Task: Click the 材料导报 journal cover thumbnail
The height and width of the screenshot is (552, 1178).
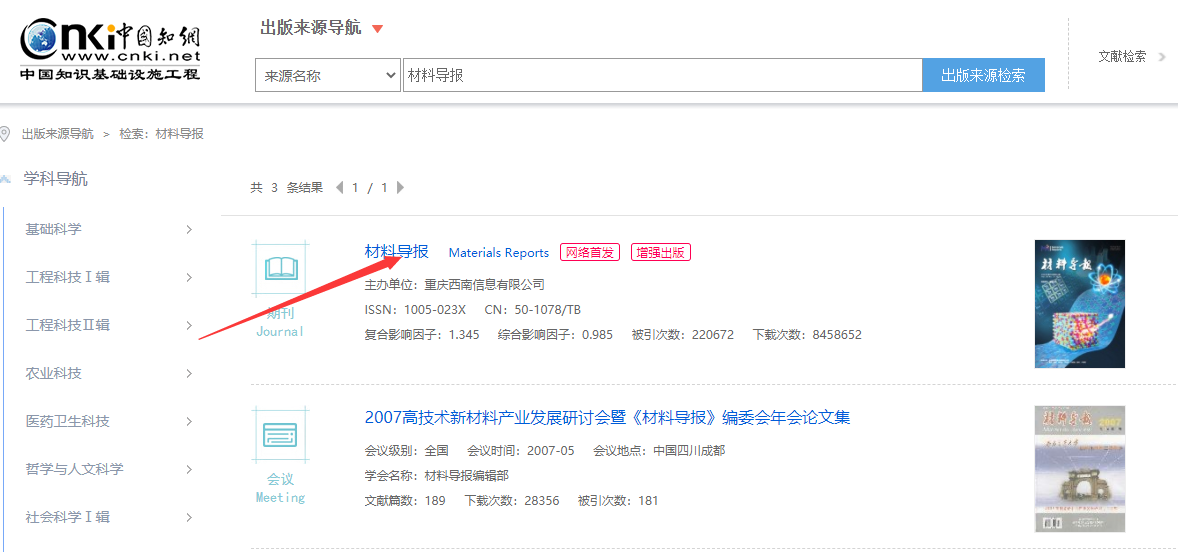Action: point(1079,304)
